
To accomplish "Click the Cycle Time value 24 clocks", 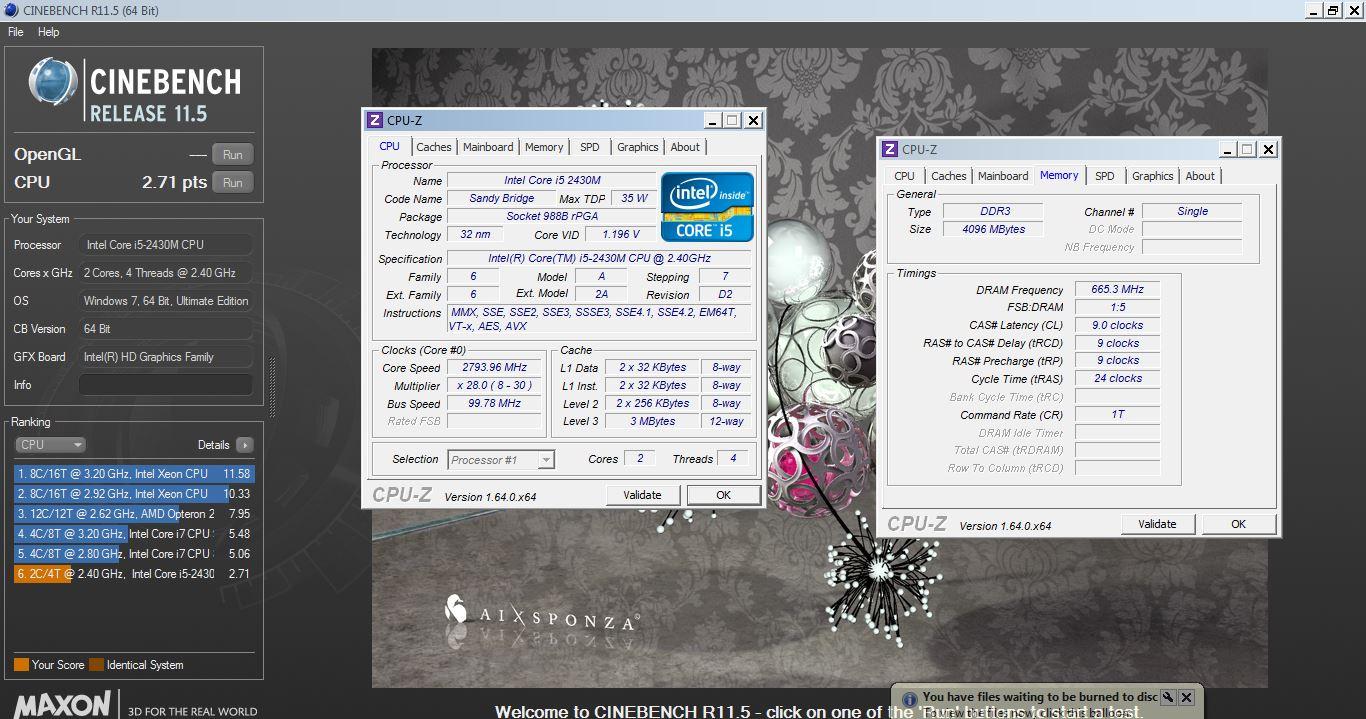I will (x=1117, y=379).
